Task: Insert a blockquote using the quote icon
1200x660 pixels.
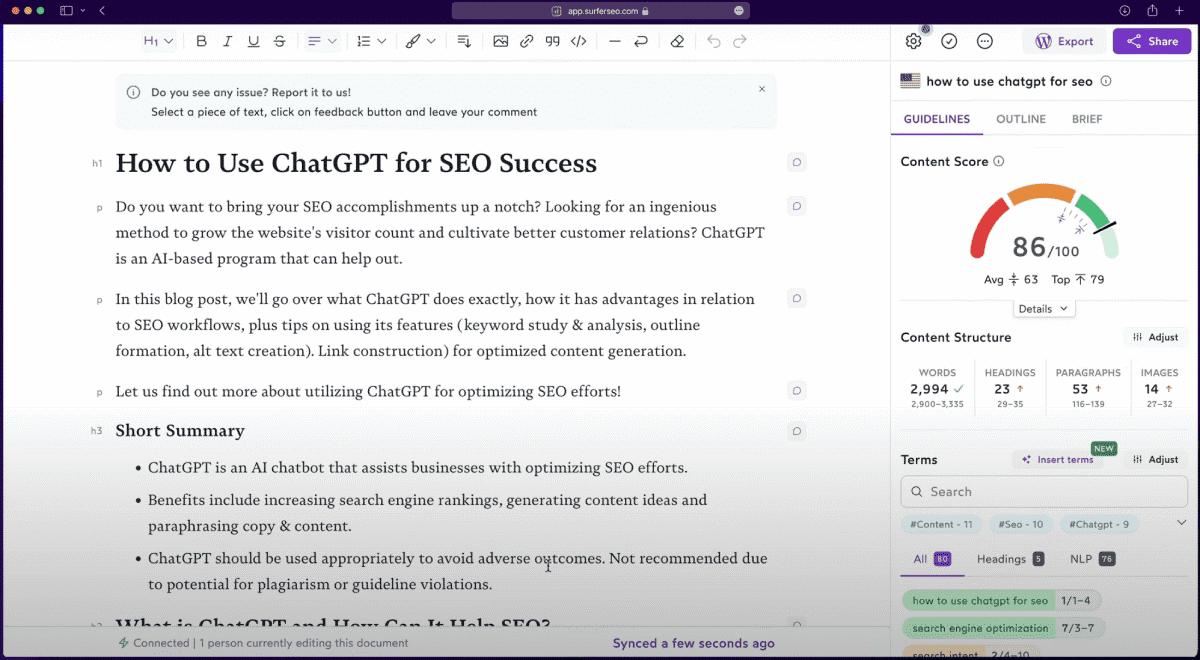Action: pos(552,41)
